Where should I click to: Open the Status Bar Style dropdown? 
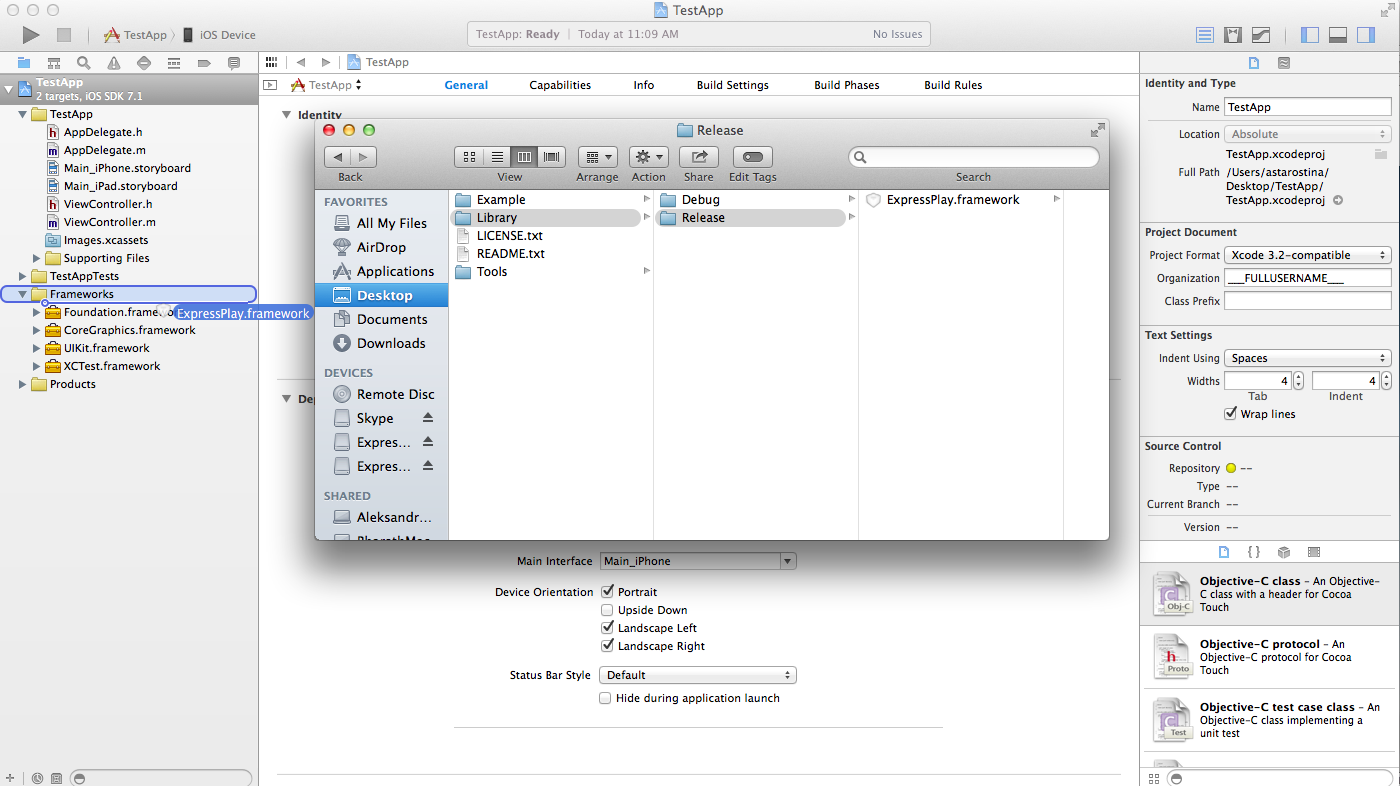(x=697, y=675)
